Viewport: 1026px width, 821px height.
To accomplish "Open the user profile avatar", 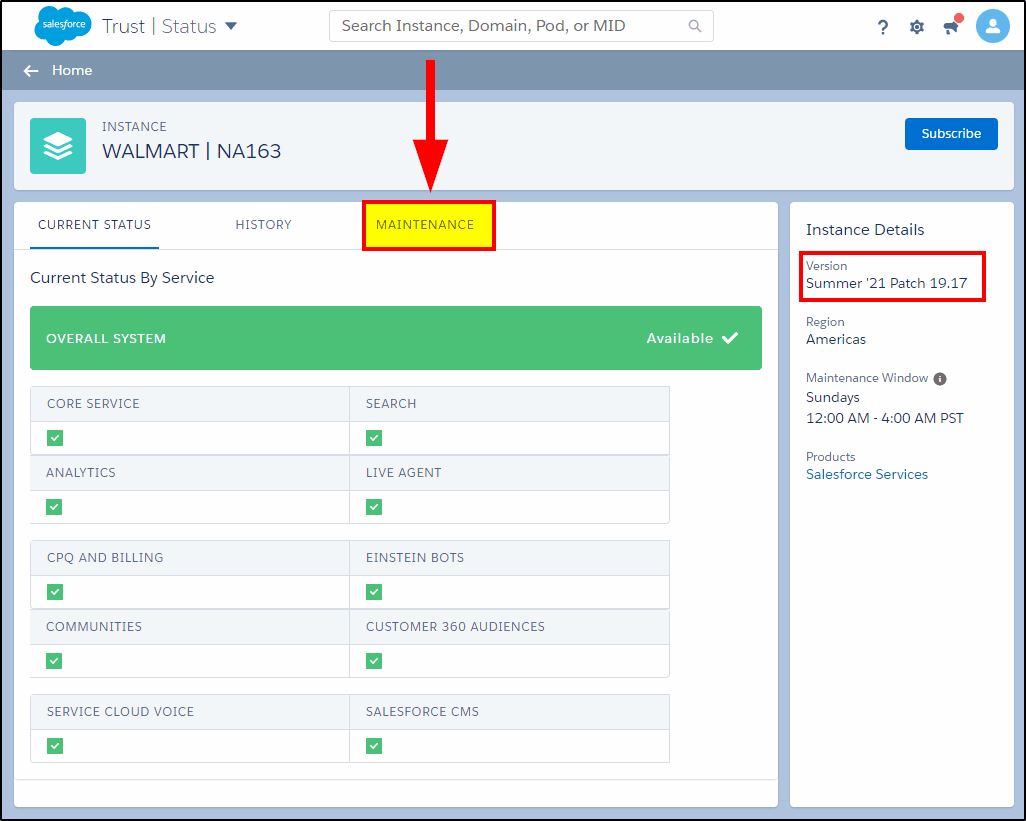I will point(992,26).
